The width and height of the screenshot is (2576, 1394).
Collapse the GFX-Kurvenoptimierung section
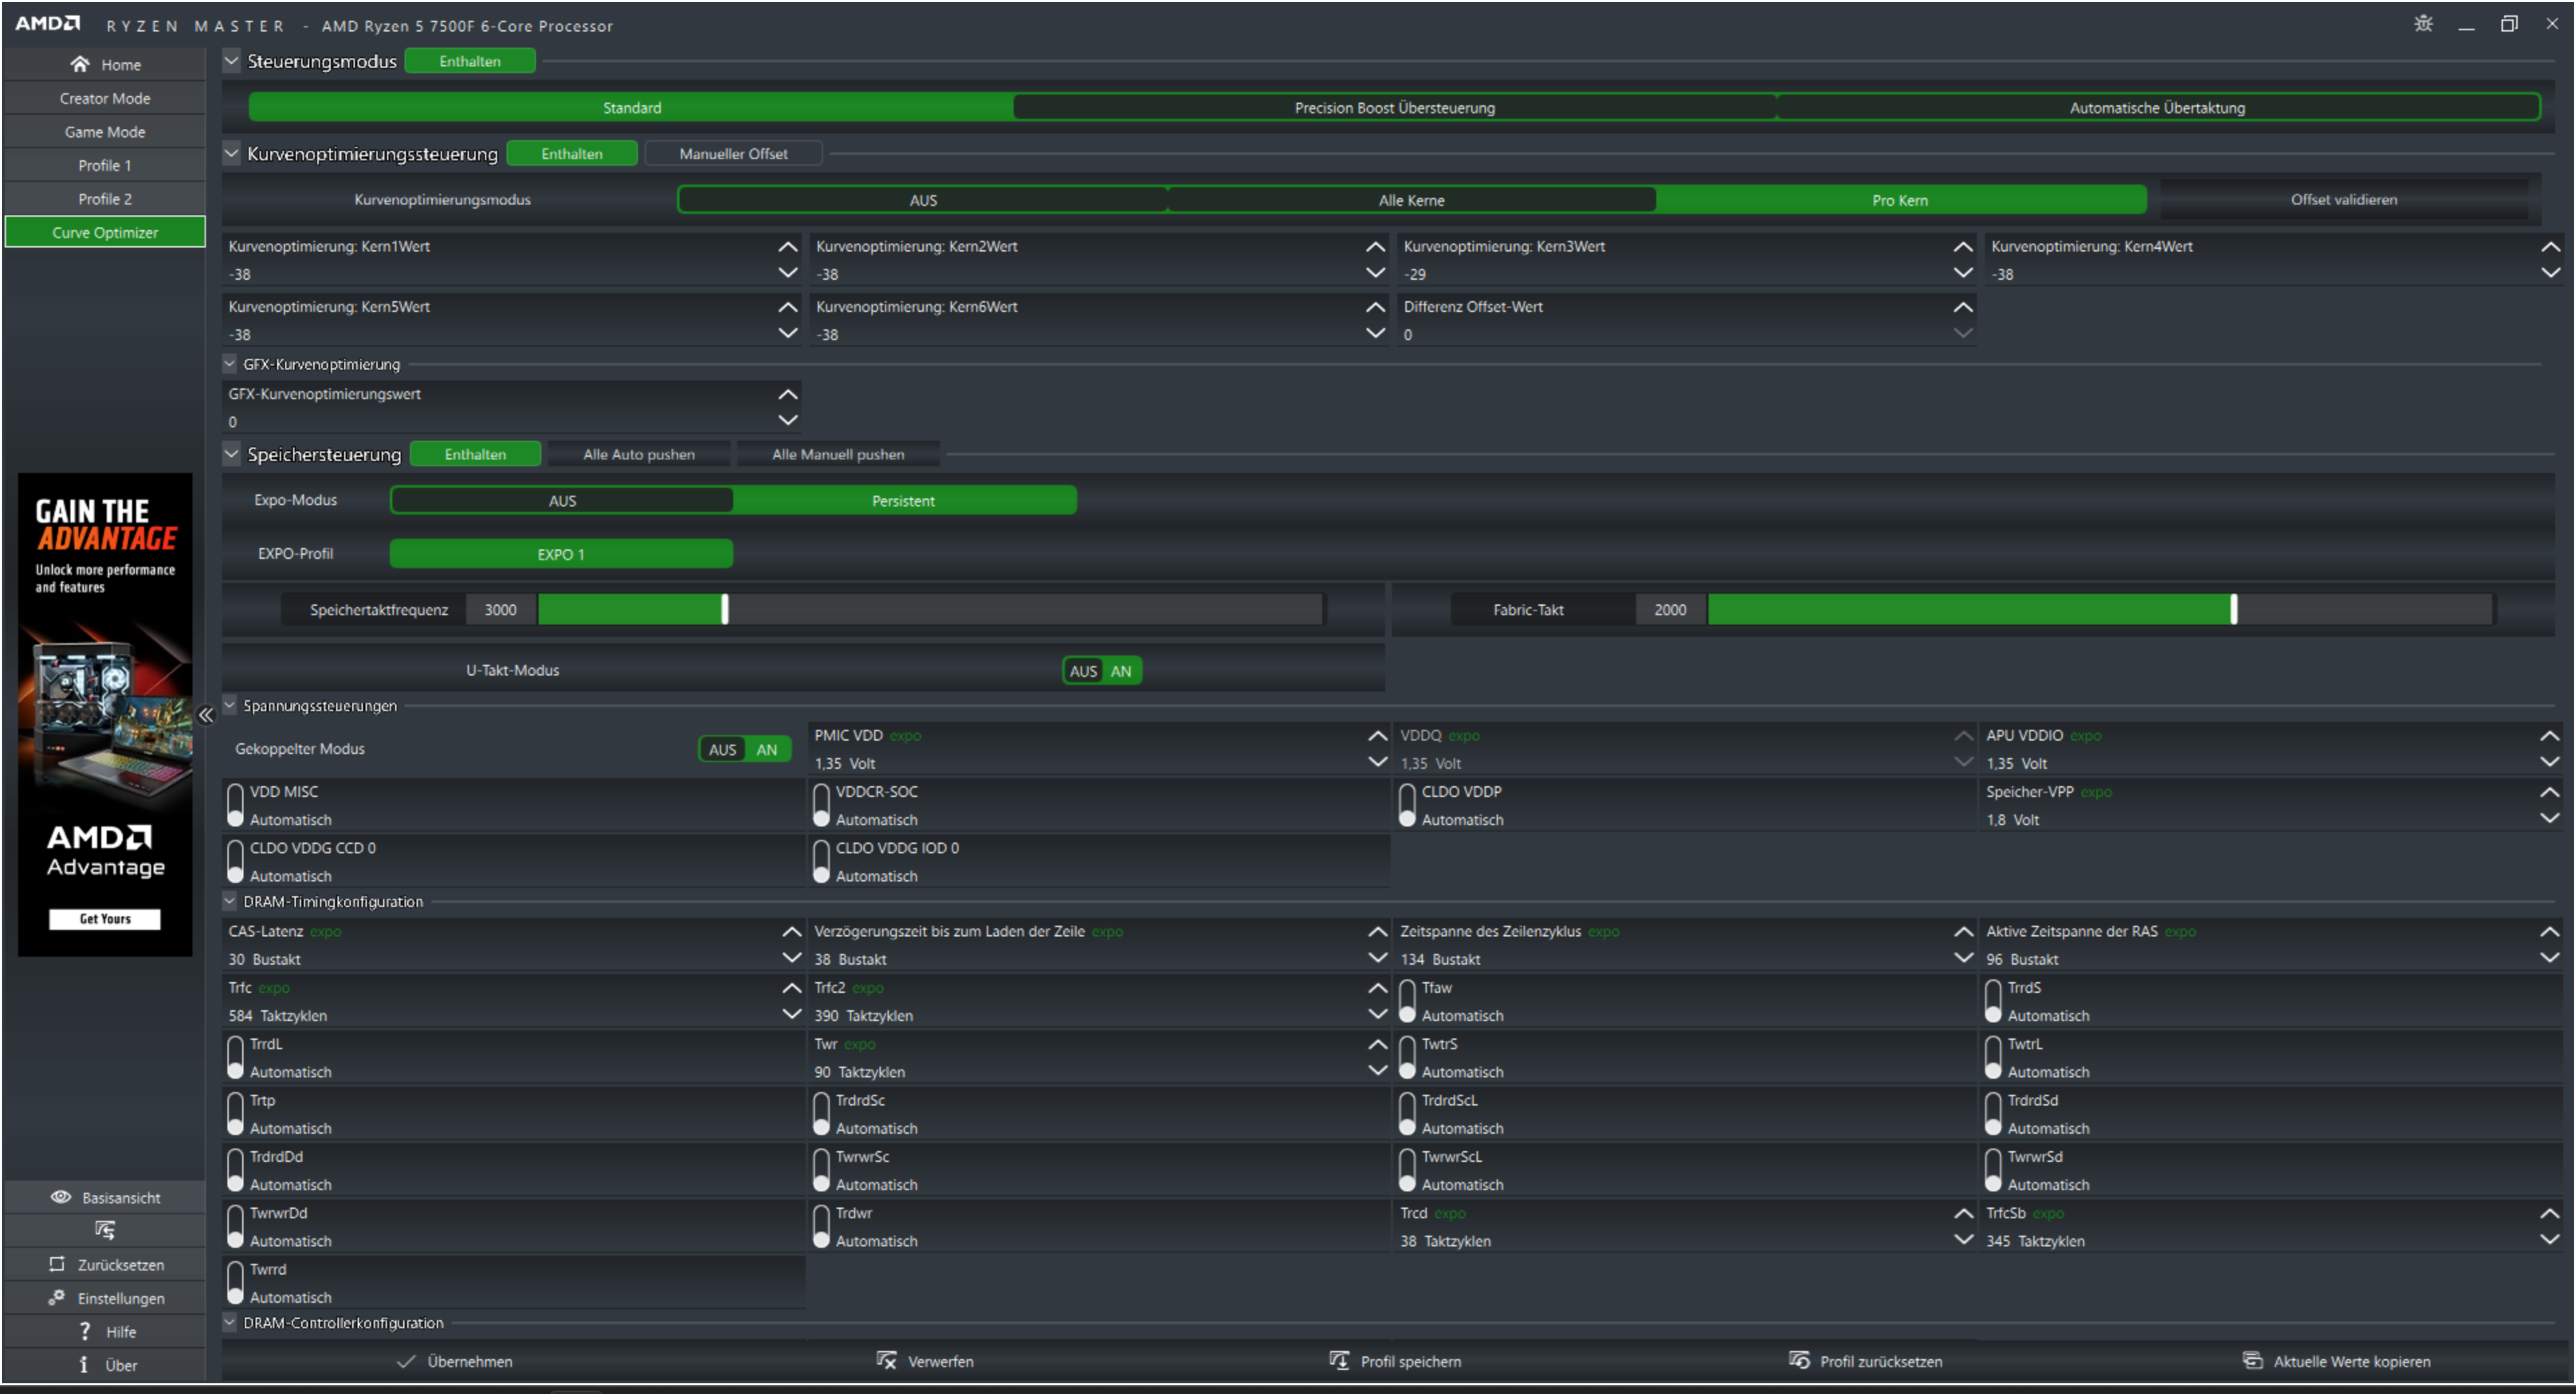click(x=229, y=363)
